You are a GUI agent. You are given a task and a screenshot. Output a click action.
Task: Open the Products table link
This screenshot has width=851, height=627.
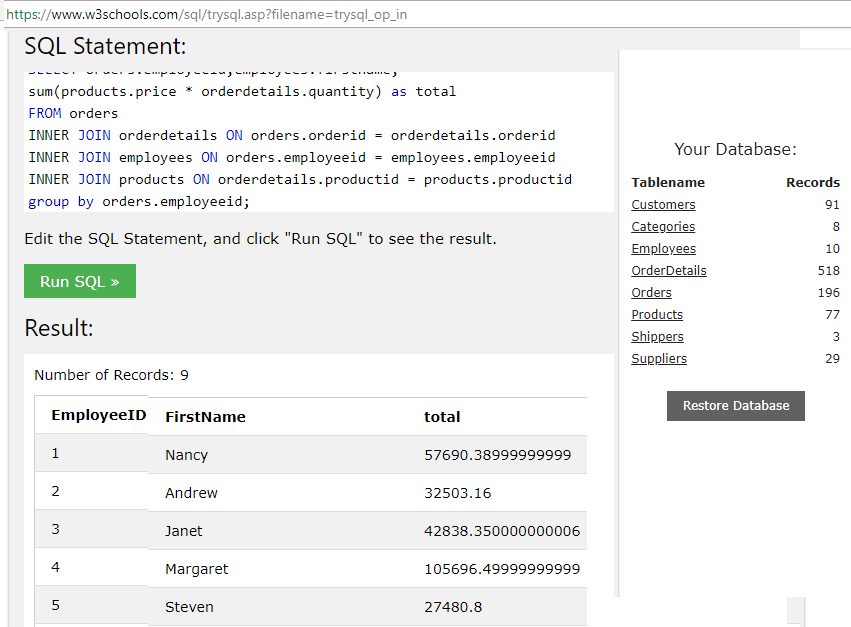coord(657,315)
